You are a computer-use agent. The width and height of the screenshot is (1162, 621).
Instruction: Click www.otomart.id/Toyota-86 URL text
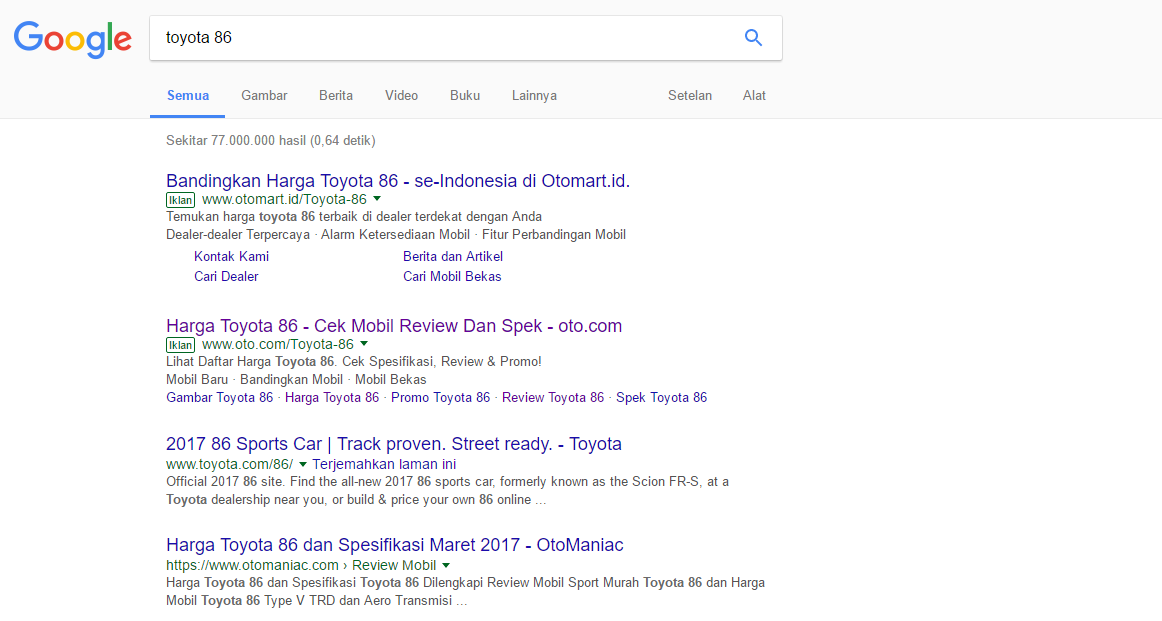click(x=284, y=199)
